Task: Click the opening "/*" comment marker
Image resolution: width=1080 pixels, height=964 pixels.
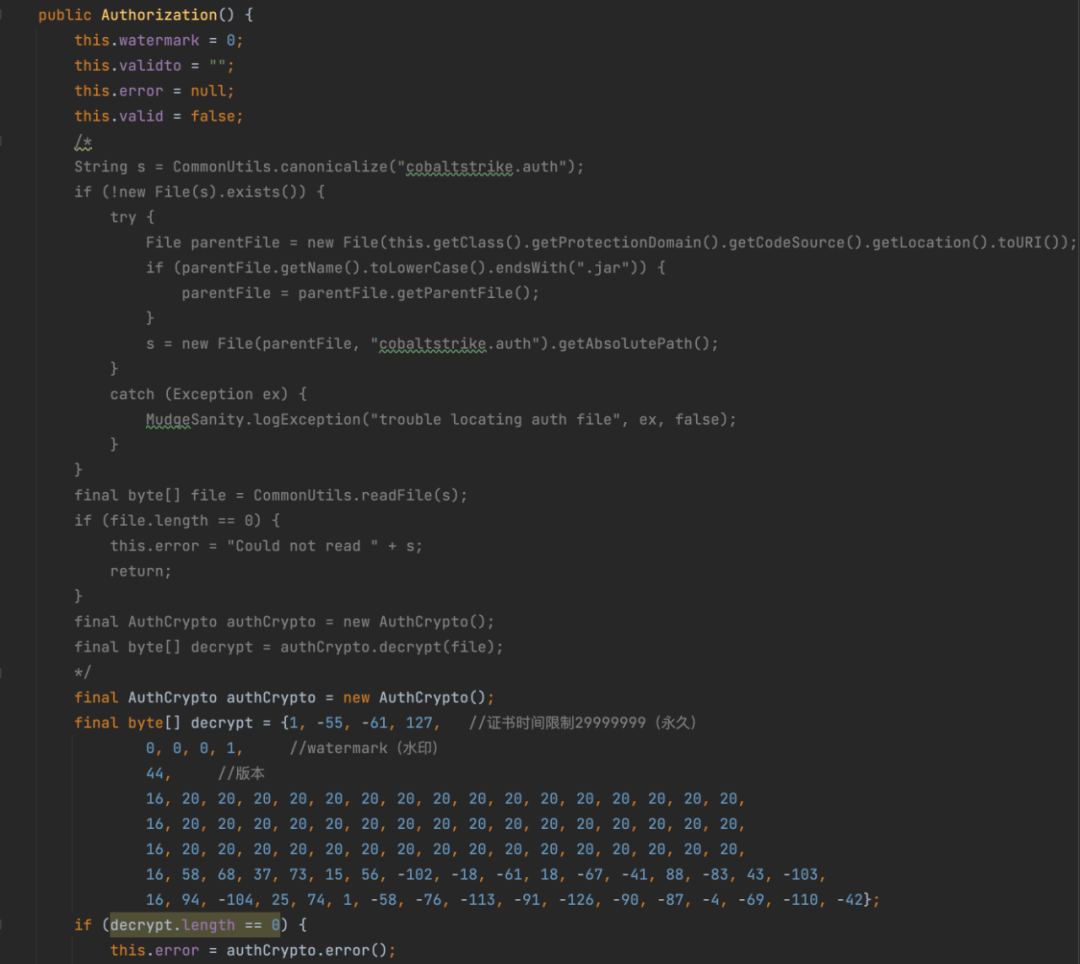Action: click(x=83, y=142)
